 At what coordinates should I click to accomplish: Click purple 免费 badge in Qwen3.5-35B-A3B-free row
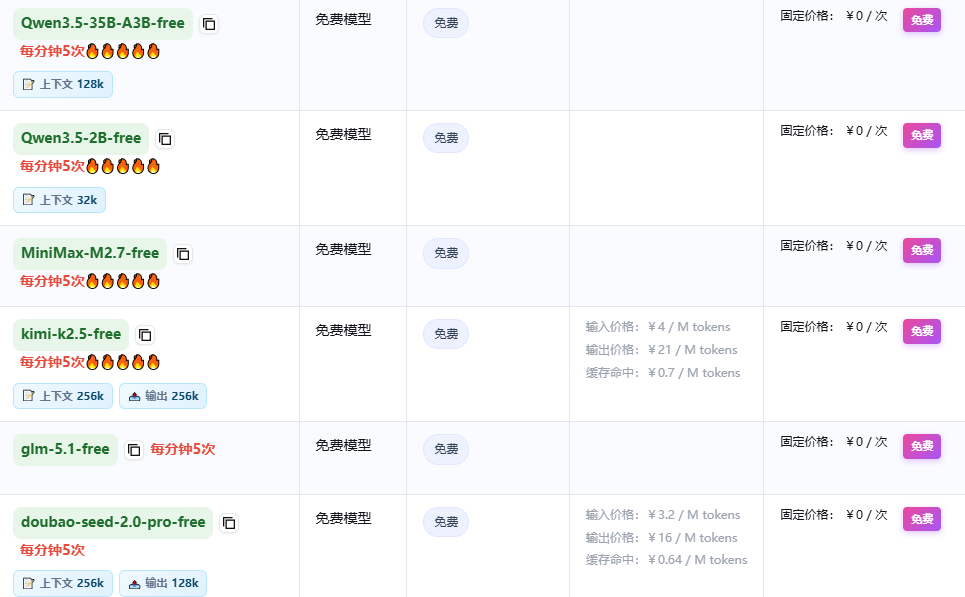point(922,20)
